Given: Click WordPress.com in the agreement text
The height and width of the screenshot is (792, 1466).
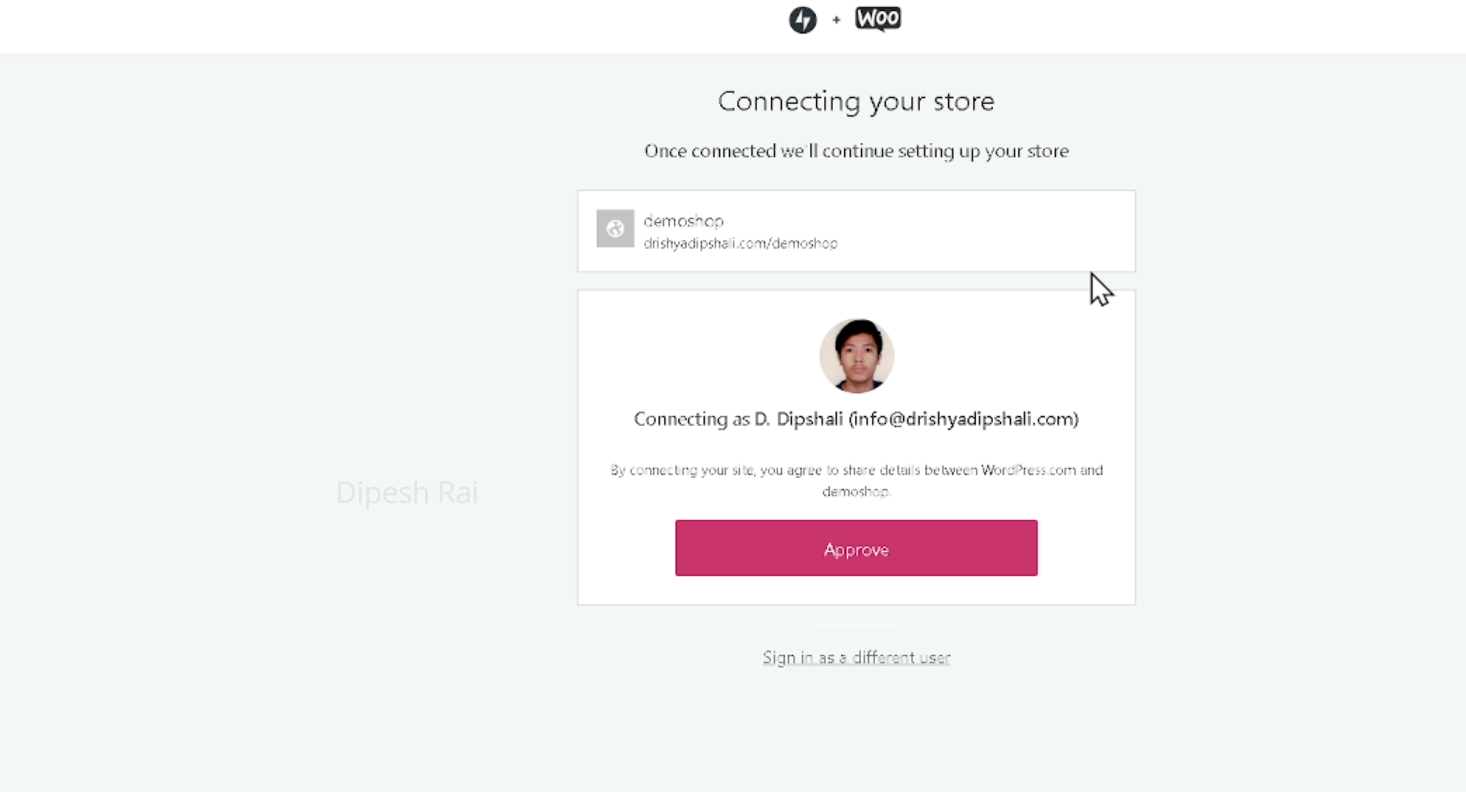Looking at the screenshot, I should [1028, 470].
